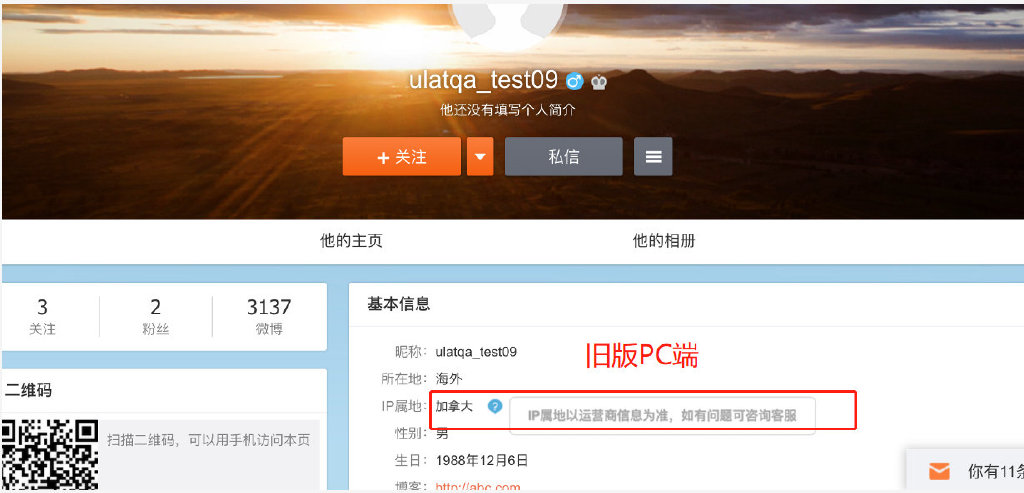Click the male gender icon beside username
Image resolution: width=1024 pixels, height=493 pixels.
point(574,82)
